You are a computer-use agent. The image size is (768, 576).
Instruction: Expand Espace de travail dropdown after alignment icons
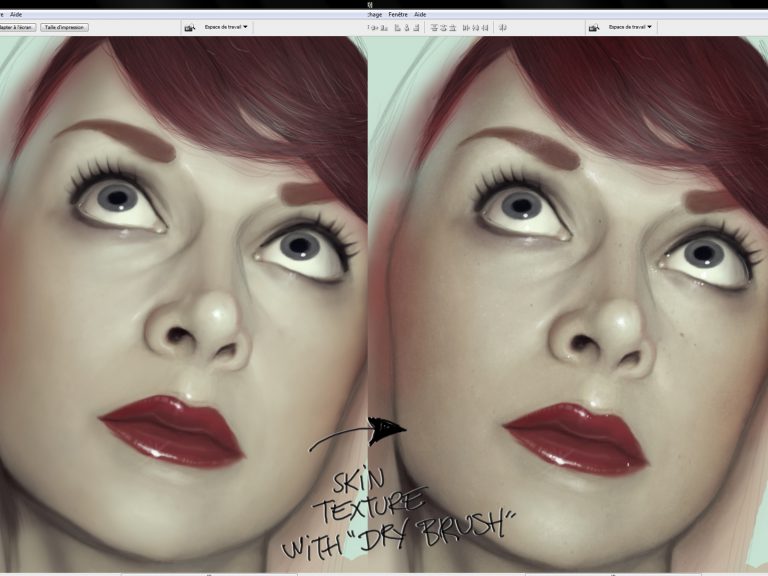tap(632, 27)
